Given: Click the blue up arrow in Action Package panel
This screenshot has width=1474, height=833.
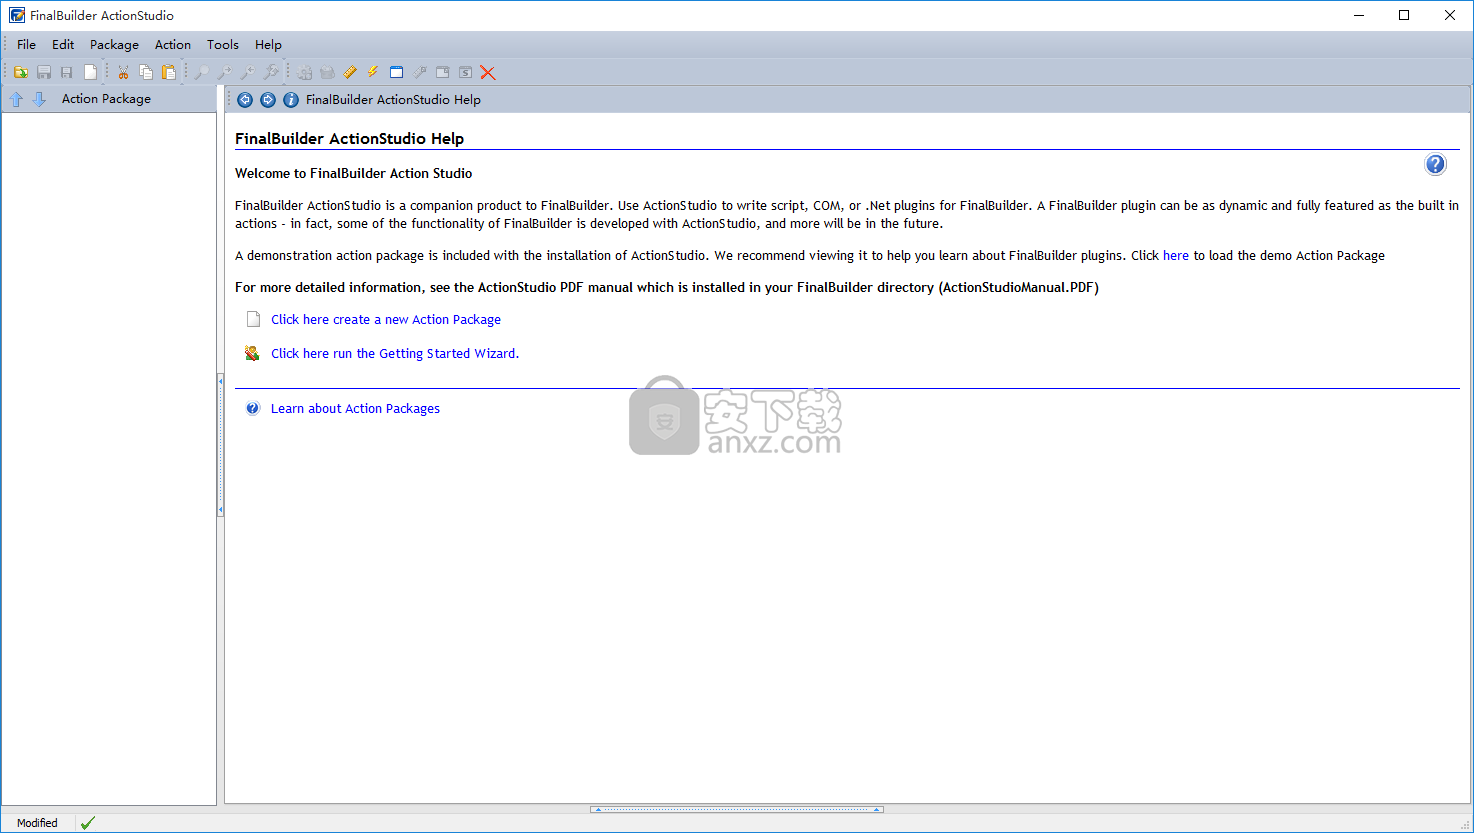Looking at the screenshot, I should click(16, 99).
